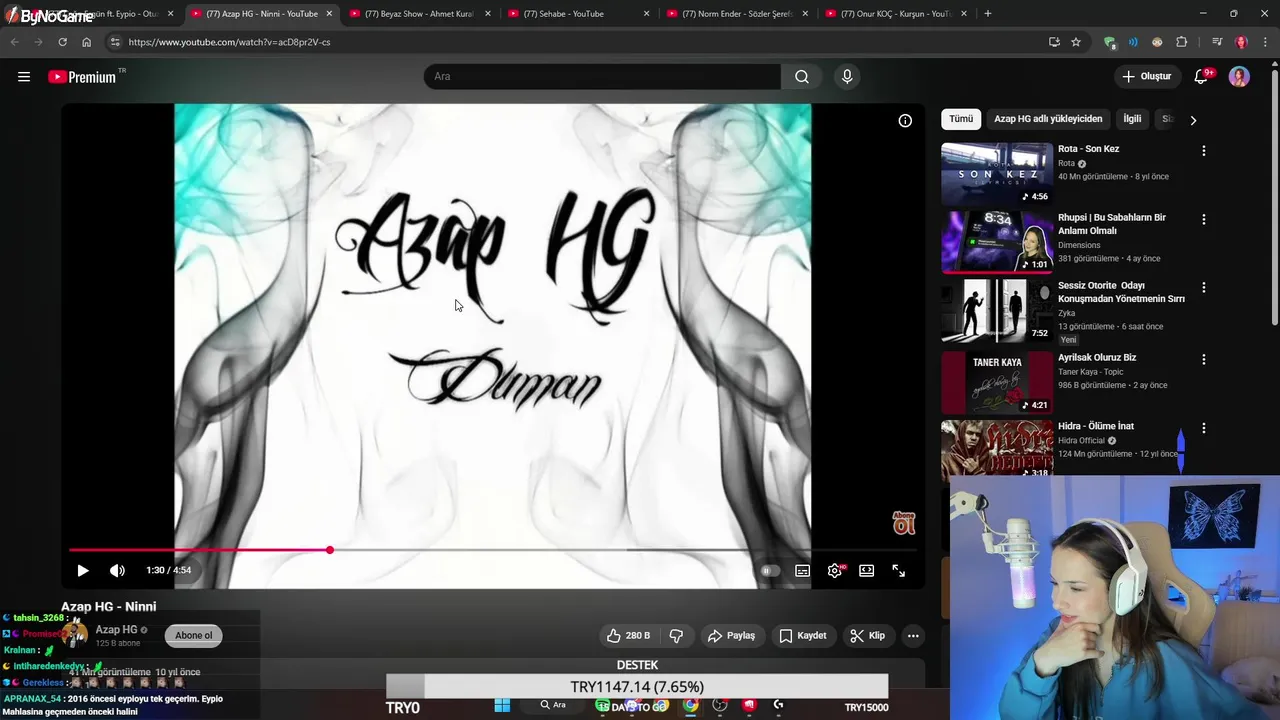Open Rota - Son Kez thumbnail
The width and height of the screenshot is (1280, 720).
997,173
